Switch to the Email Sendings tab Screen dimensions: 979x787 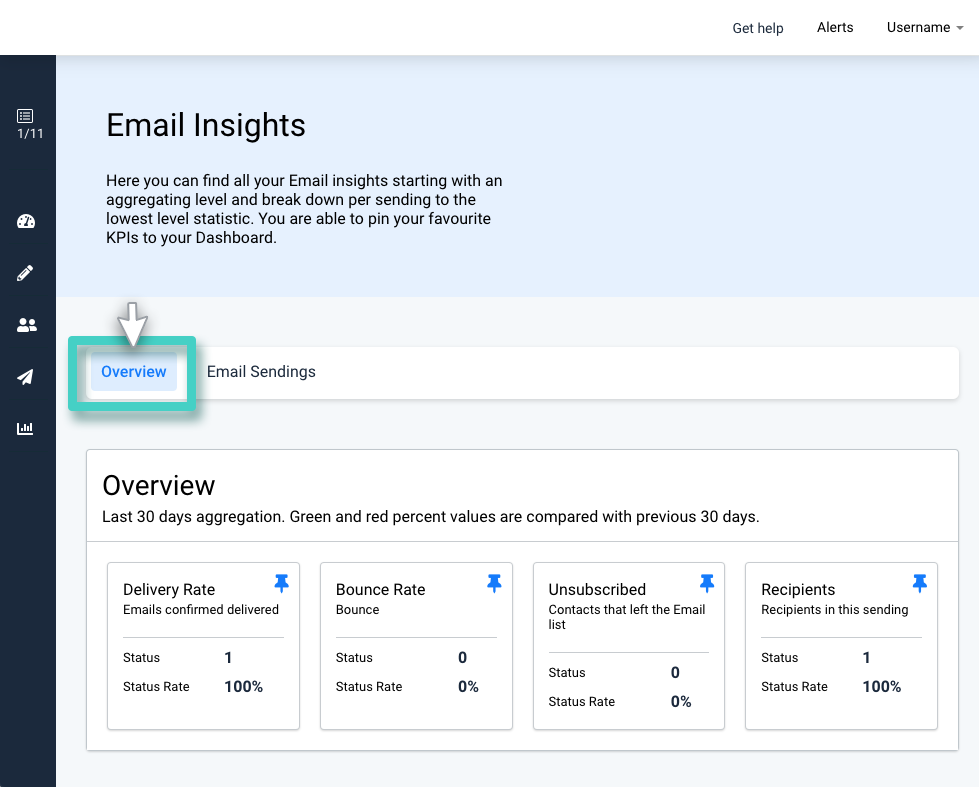click(x=261, y=372)
